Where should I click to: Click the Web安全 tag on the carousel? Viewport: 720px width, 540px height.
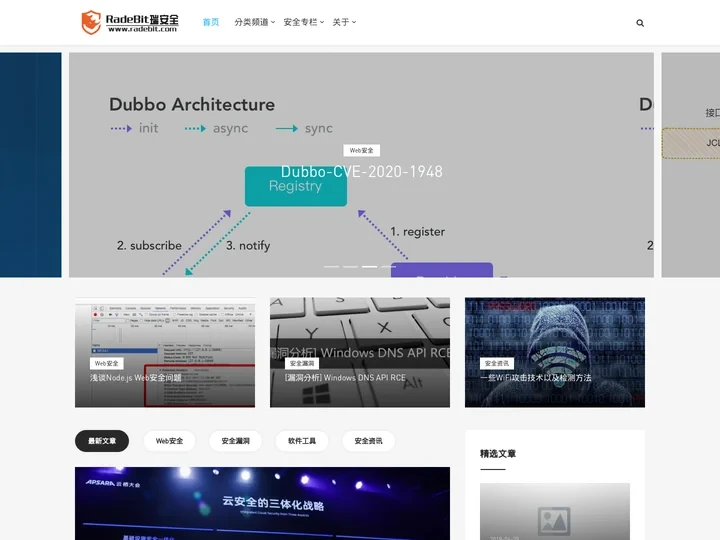click(361, 150)
